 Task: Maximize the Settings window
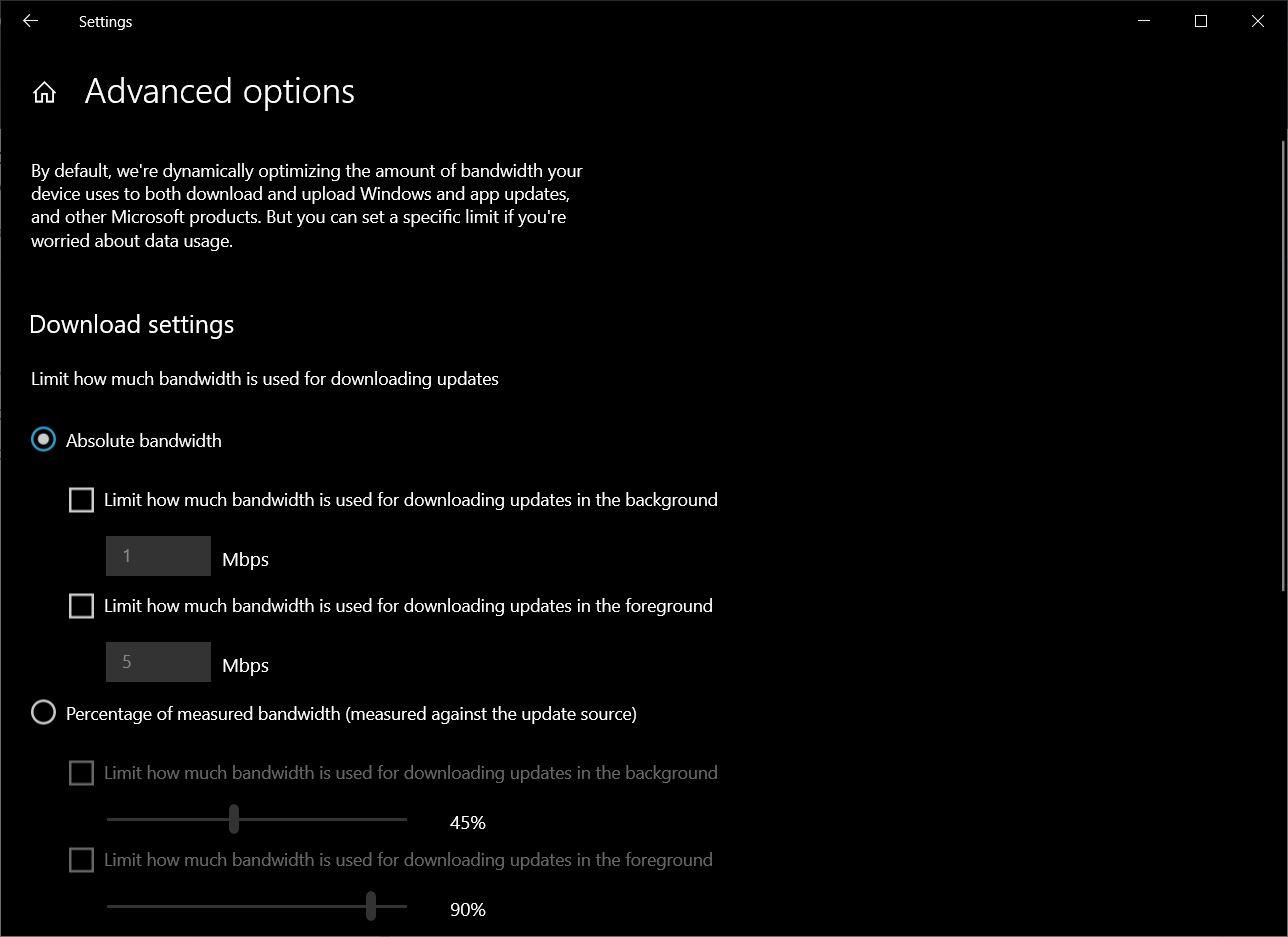coord(1201,21)
